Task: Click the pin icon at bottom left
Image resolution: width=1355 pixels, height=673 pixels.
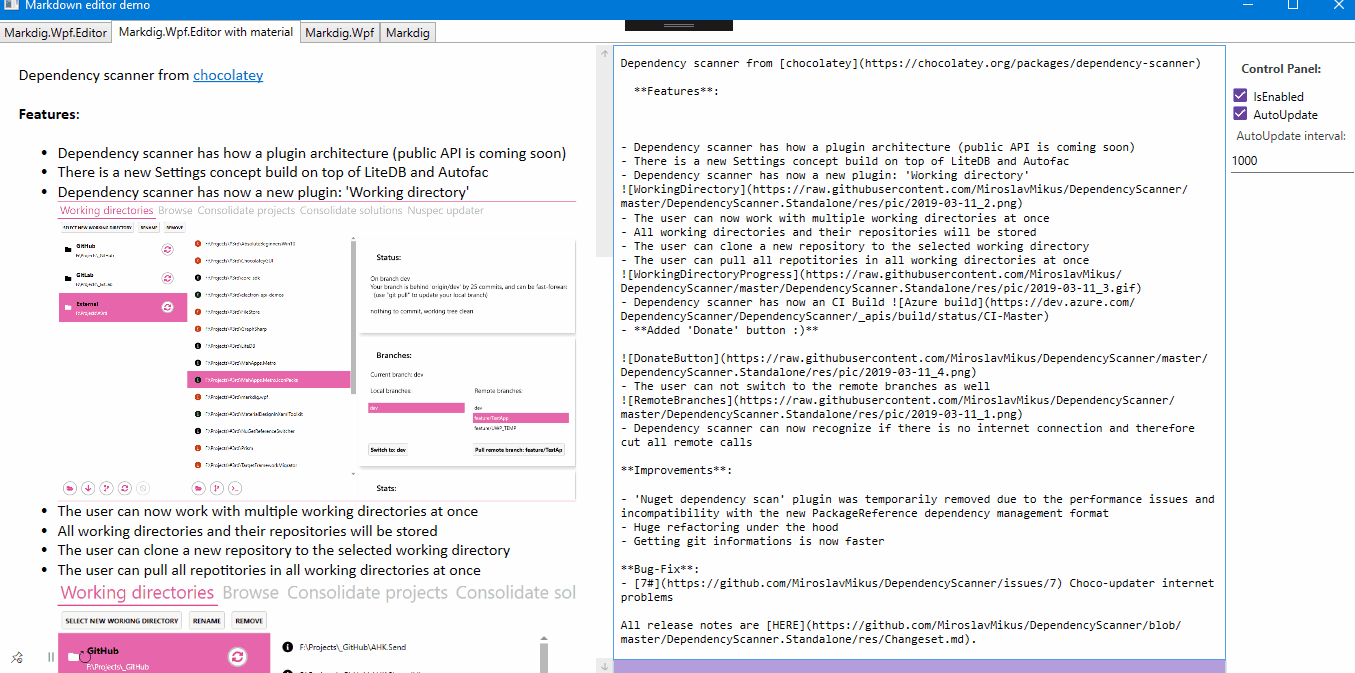Action: point(17,657)
